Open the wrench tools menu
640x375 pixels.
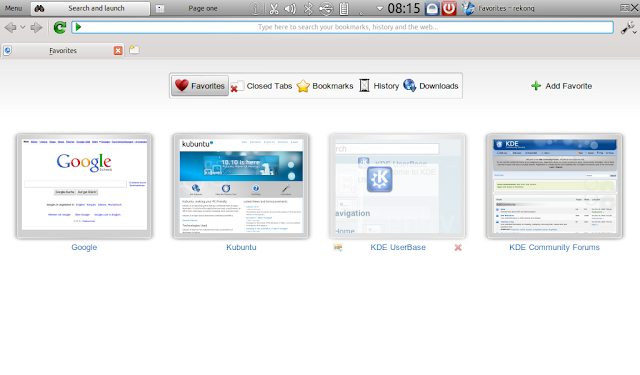(628, 27)
